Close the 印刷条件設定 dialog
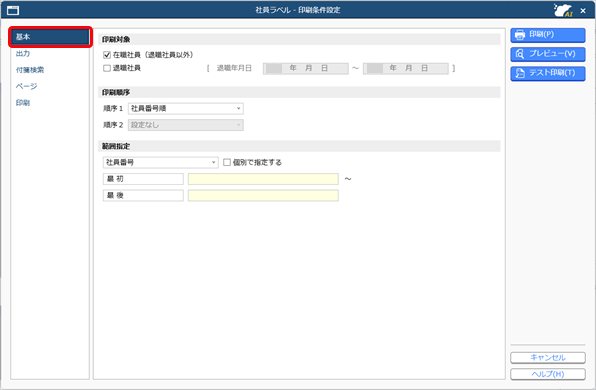The height and width of the screenshot is (390, 596). click(583, 11)
